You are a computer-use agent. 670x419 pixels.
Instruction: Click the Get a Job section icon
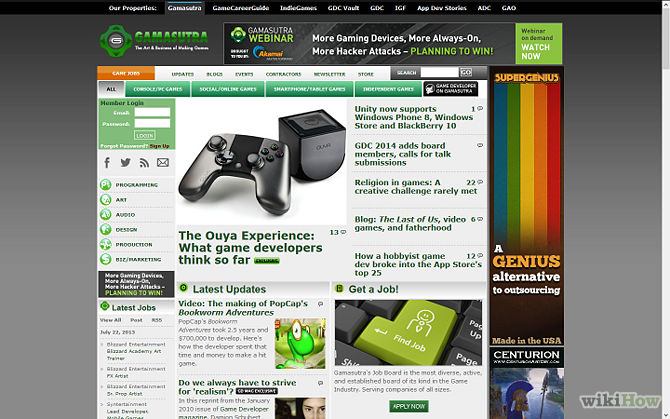339,288
